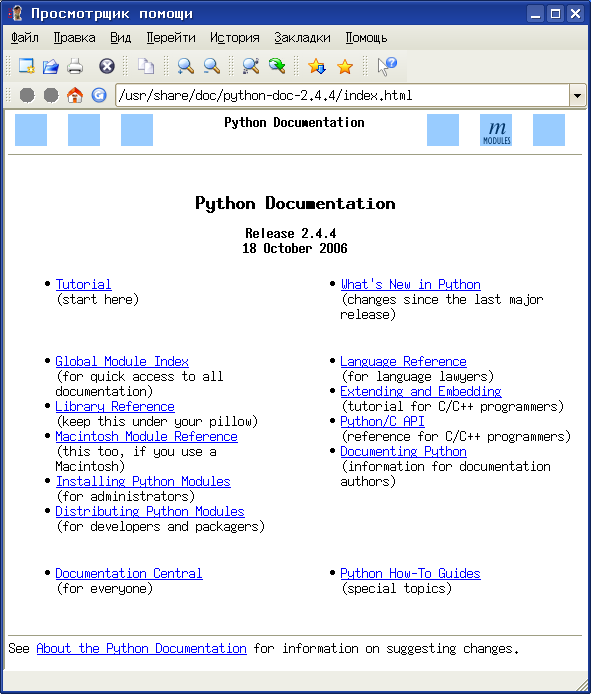Image resolution: width=591 pixels, height=694 pixels.
Task: Zoom in with the plus magnifier
Action: pyautogui.click(x=185, y=66)
